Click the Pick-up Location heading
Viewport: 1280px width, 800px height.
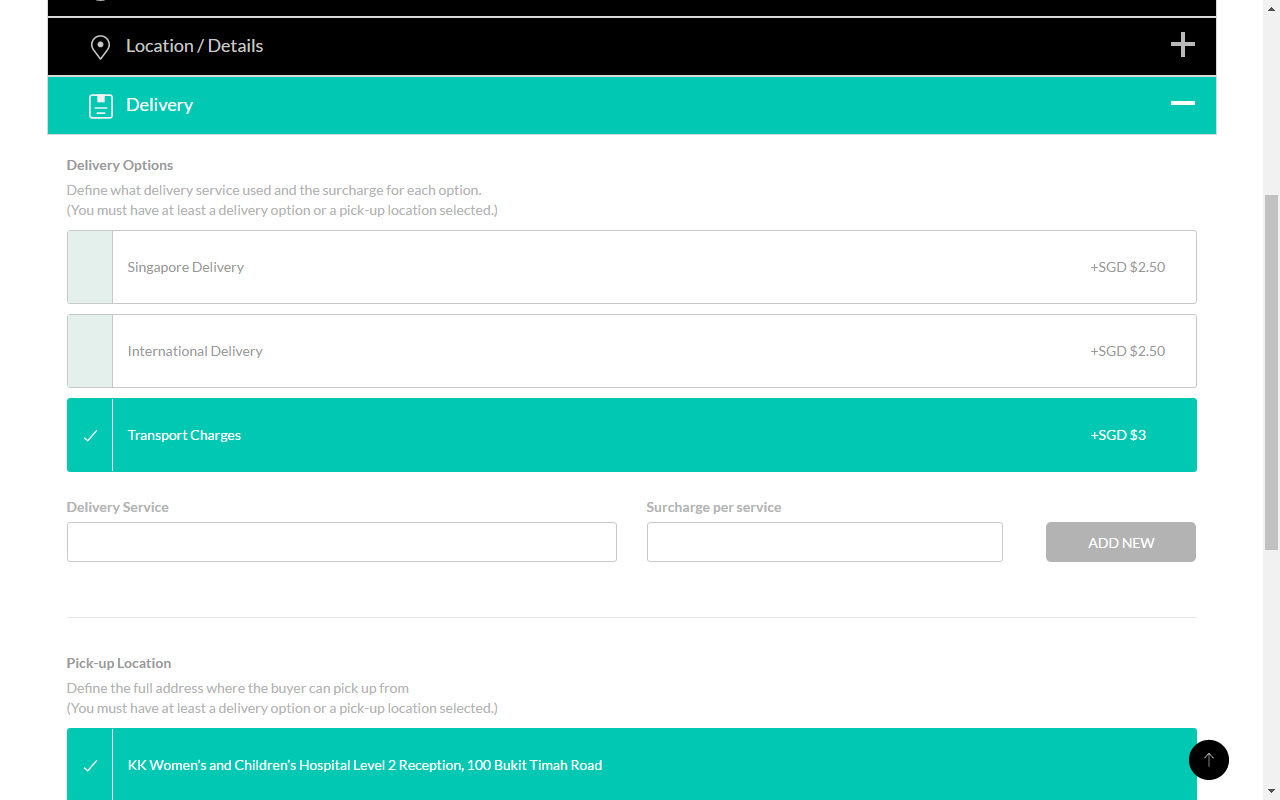click(119, 663)
